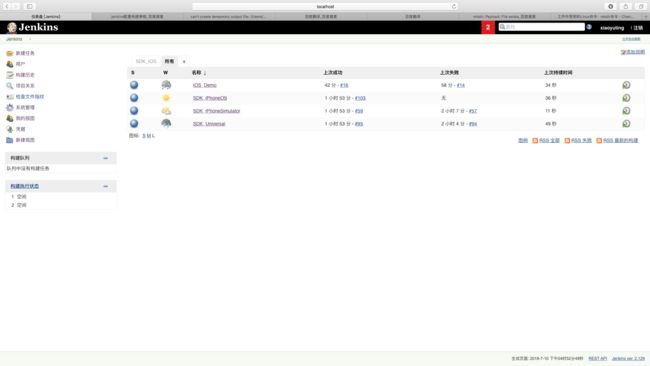Click the New View folder icon

point(10,140)
